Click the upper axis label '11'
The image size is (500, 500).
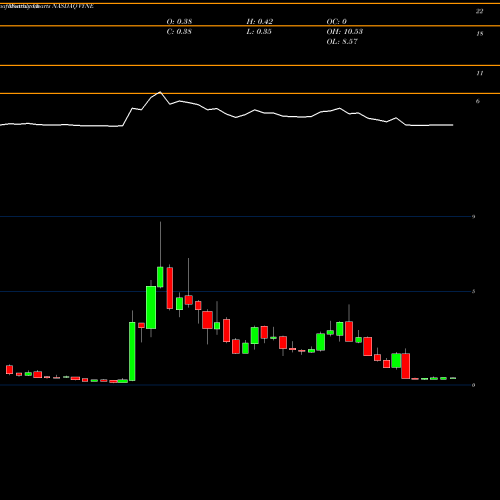(480, 73)
